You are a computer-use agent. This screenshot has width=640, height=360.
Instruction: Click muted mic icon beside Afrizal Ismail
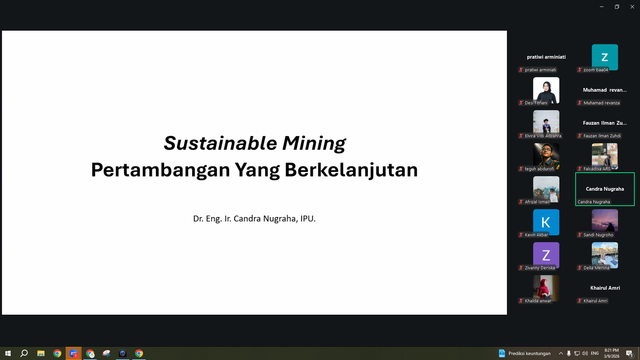click(521, 202)
